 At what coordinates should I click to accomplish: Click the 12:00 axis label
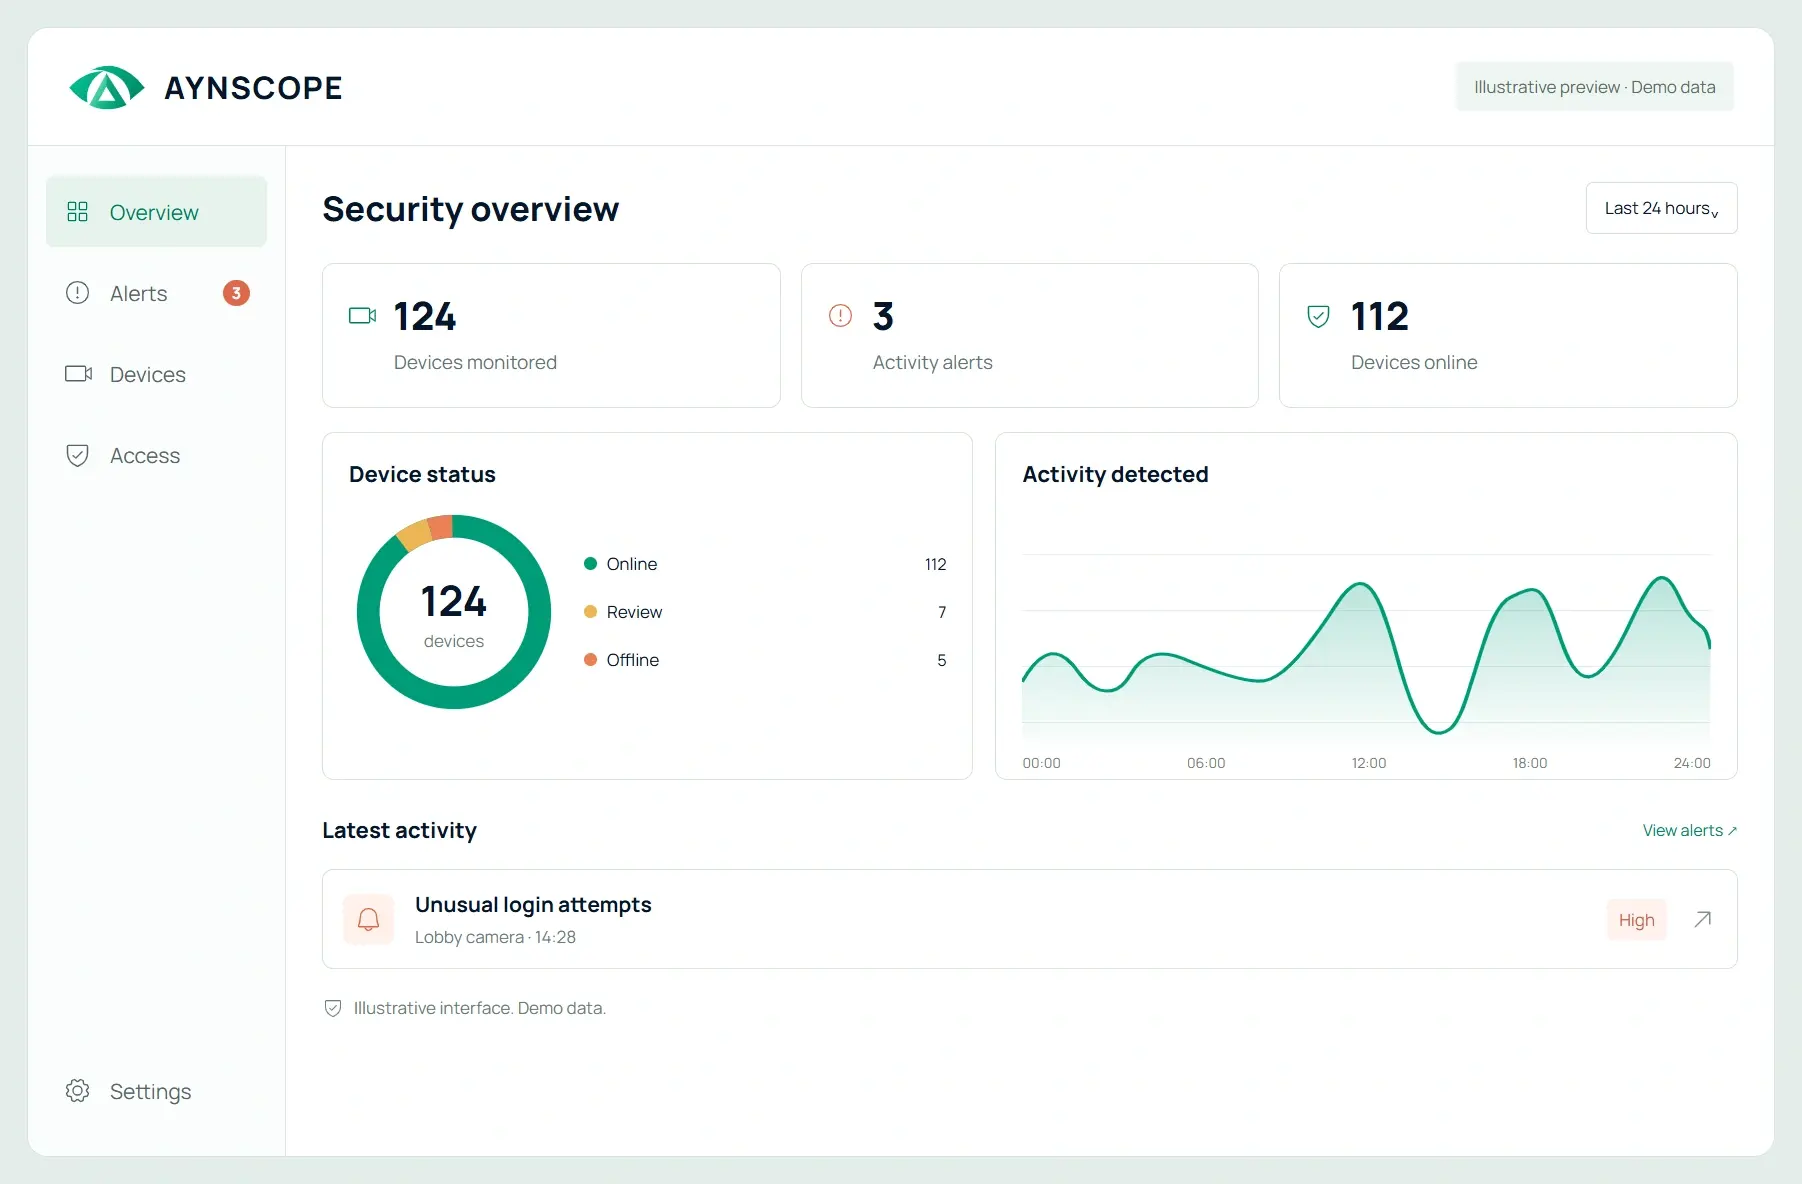1369,763
